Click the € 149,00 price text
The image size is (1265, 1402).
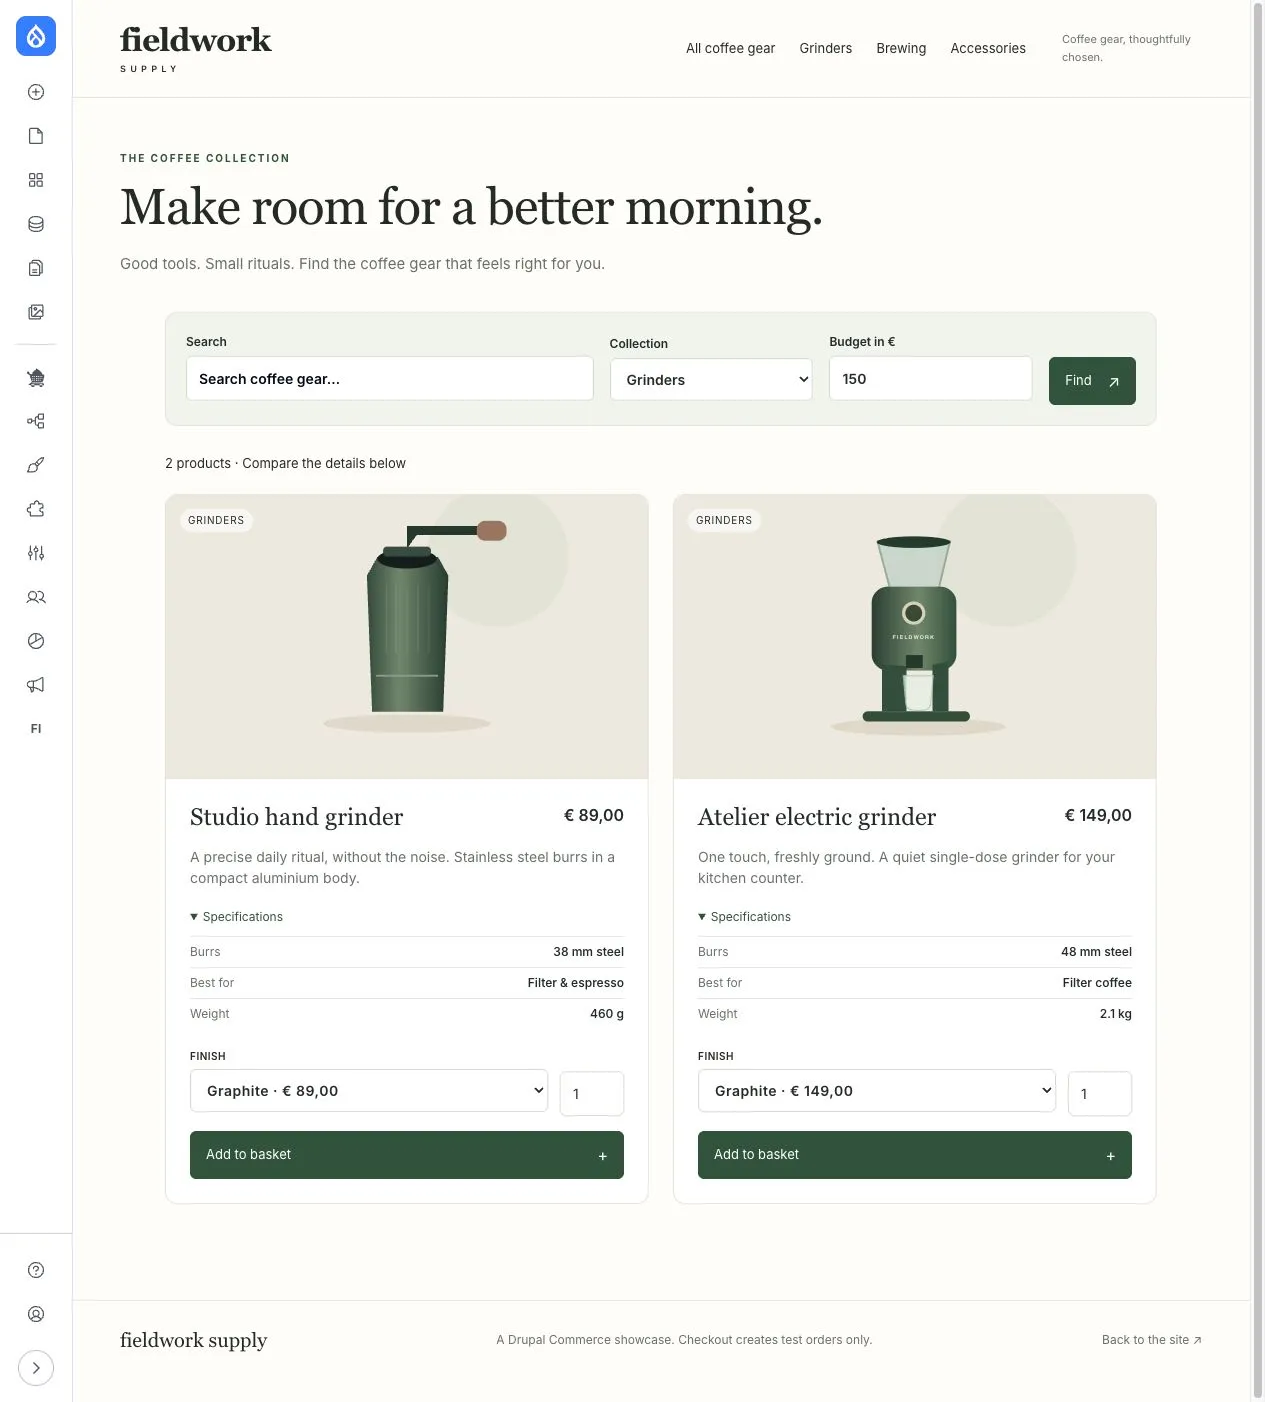(1098, 815)
